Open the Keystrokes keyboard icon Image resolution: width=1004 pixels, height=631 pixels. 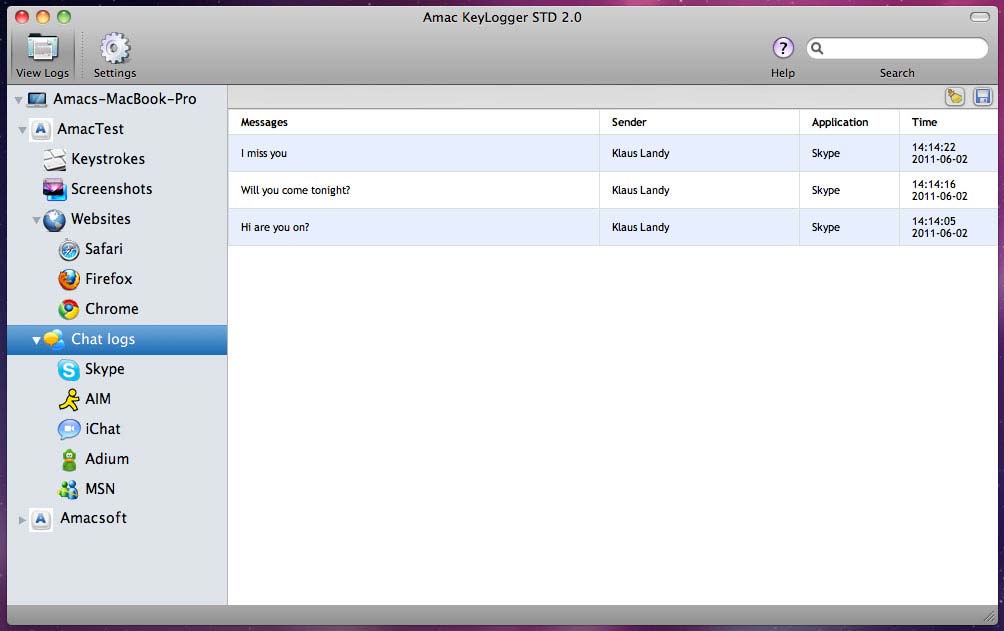(55, 160)
